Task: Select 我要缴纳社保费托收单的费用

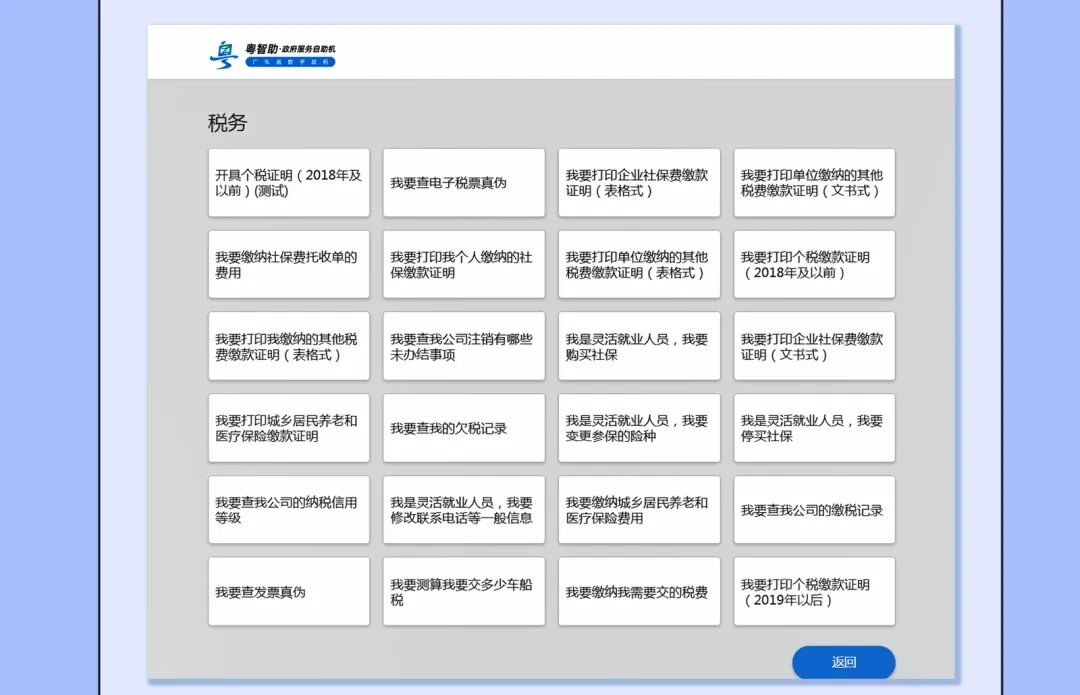Action: click(288, 264)
